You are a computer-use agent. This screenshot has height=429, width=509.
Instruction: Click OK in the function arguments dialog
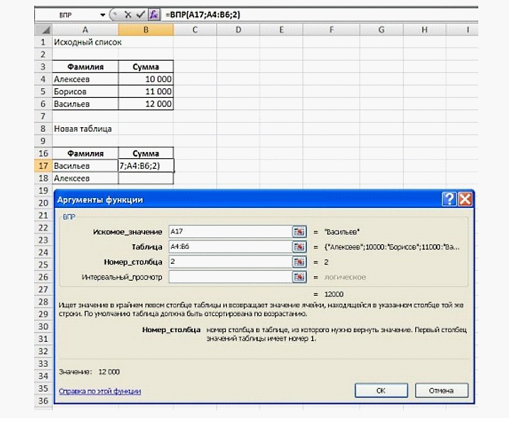tap(381, 390)
